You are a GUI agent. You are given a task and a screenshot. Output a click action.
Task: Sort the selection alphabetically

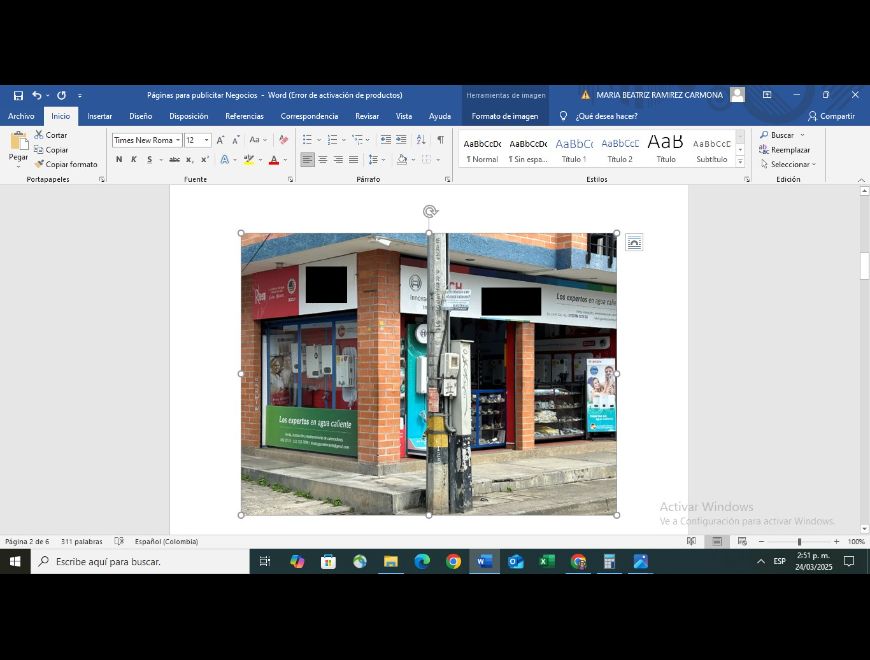(421, 140)
